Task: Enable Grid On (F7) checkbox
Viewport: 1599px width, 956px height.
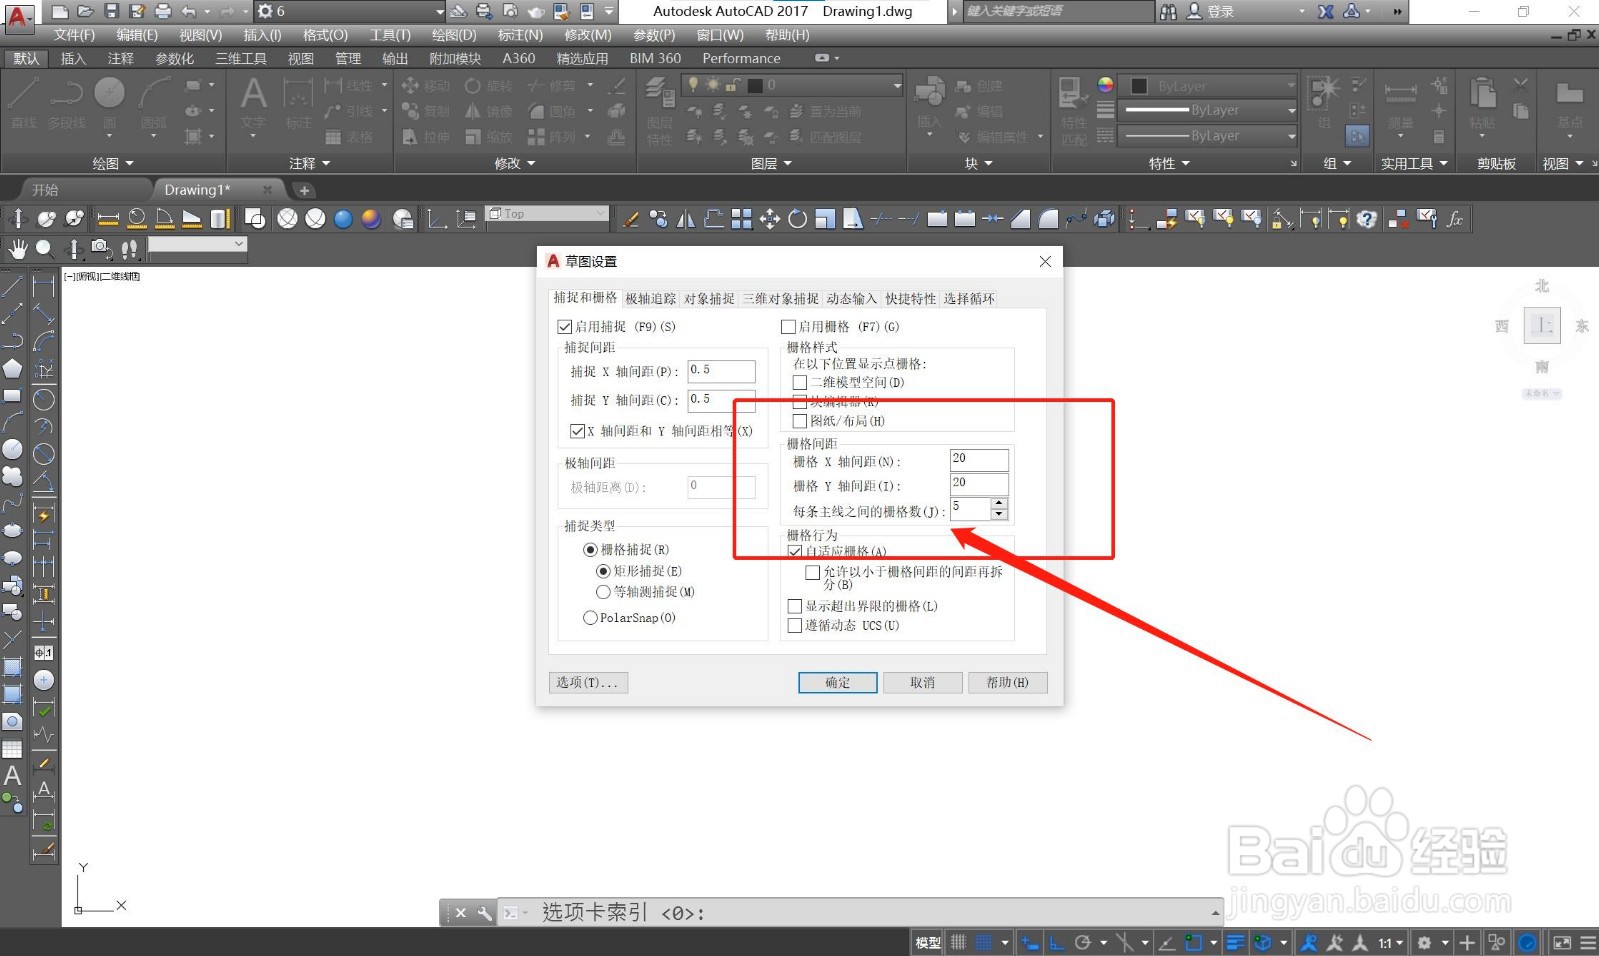Action: 788,327
